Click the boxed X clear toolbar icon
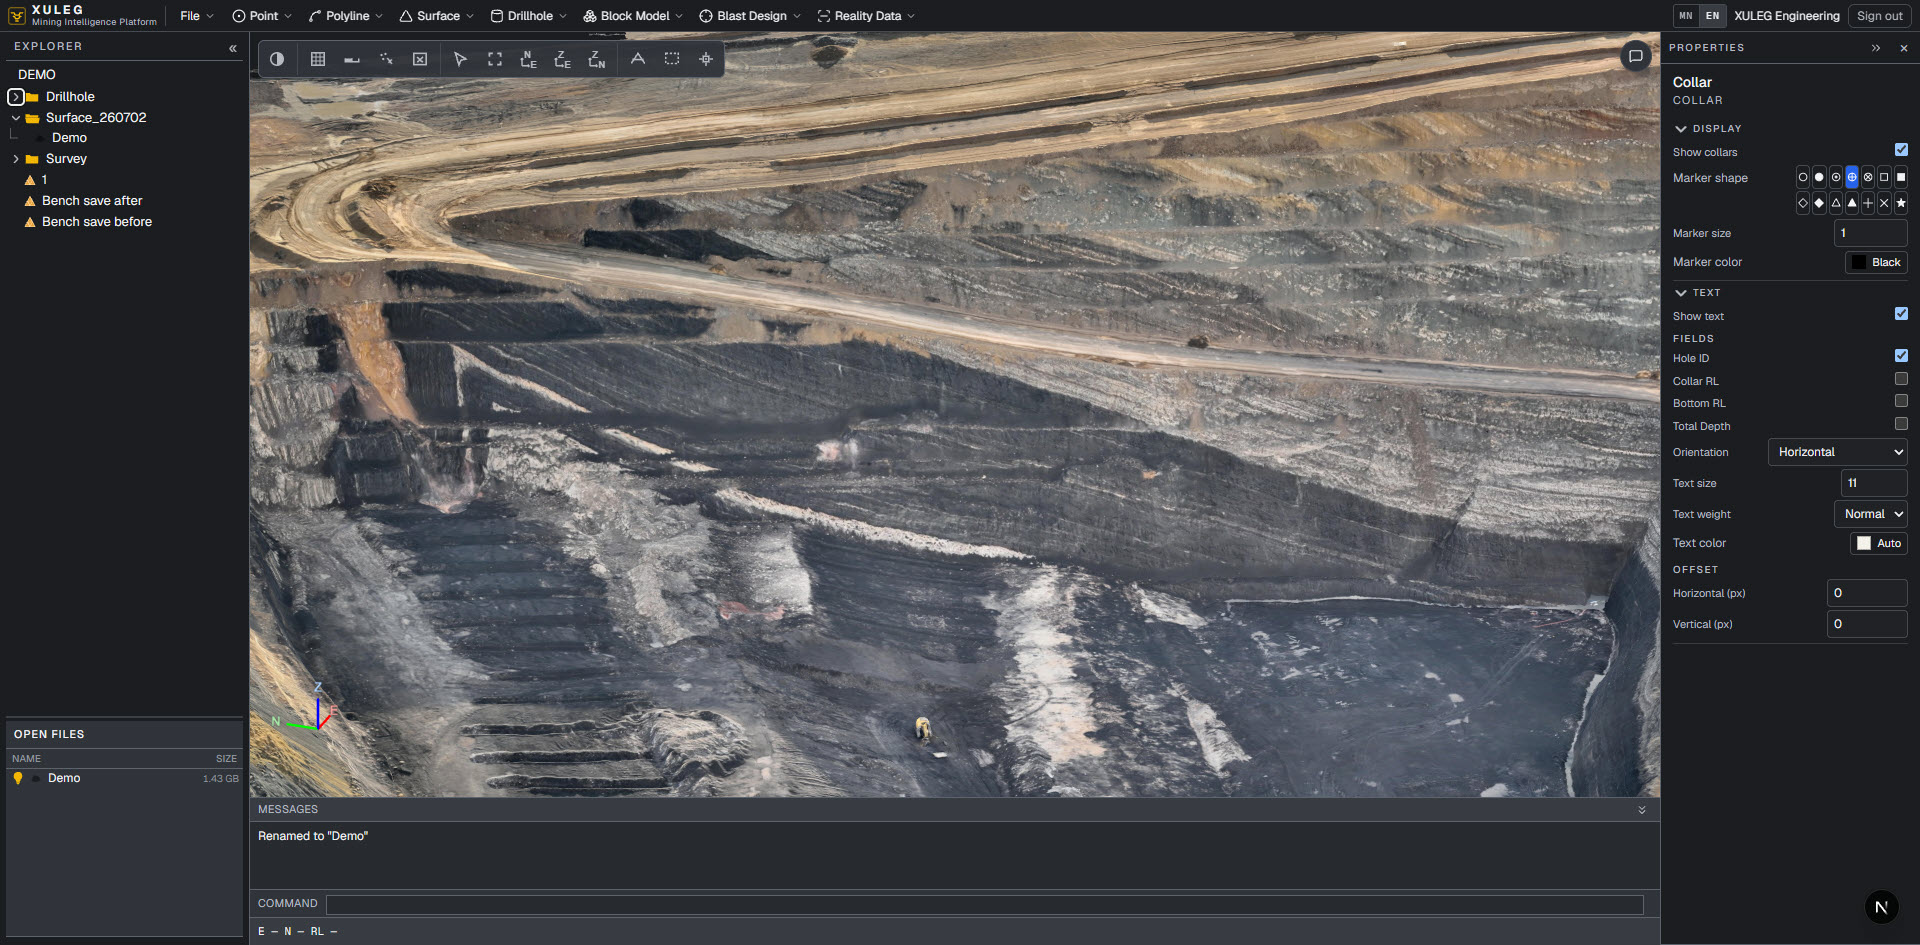This screenshot has height=945, width=1920. (x=420, y=59)
